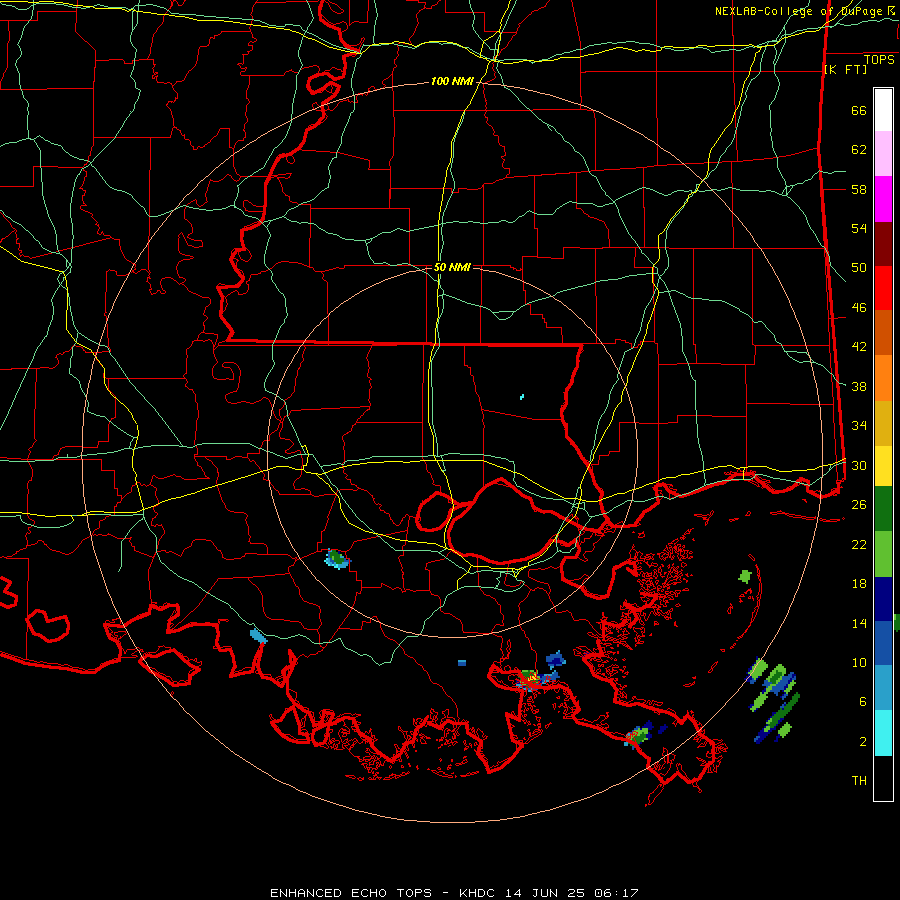Click the bright red legend band
This screenshot has height=900, width=900.
point(883,288)
